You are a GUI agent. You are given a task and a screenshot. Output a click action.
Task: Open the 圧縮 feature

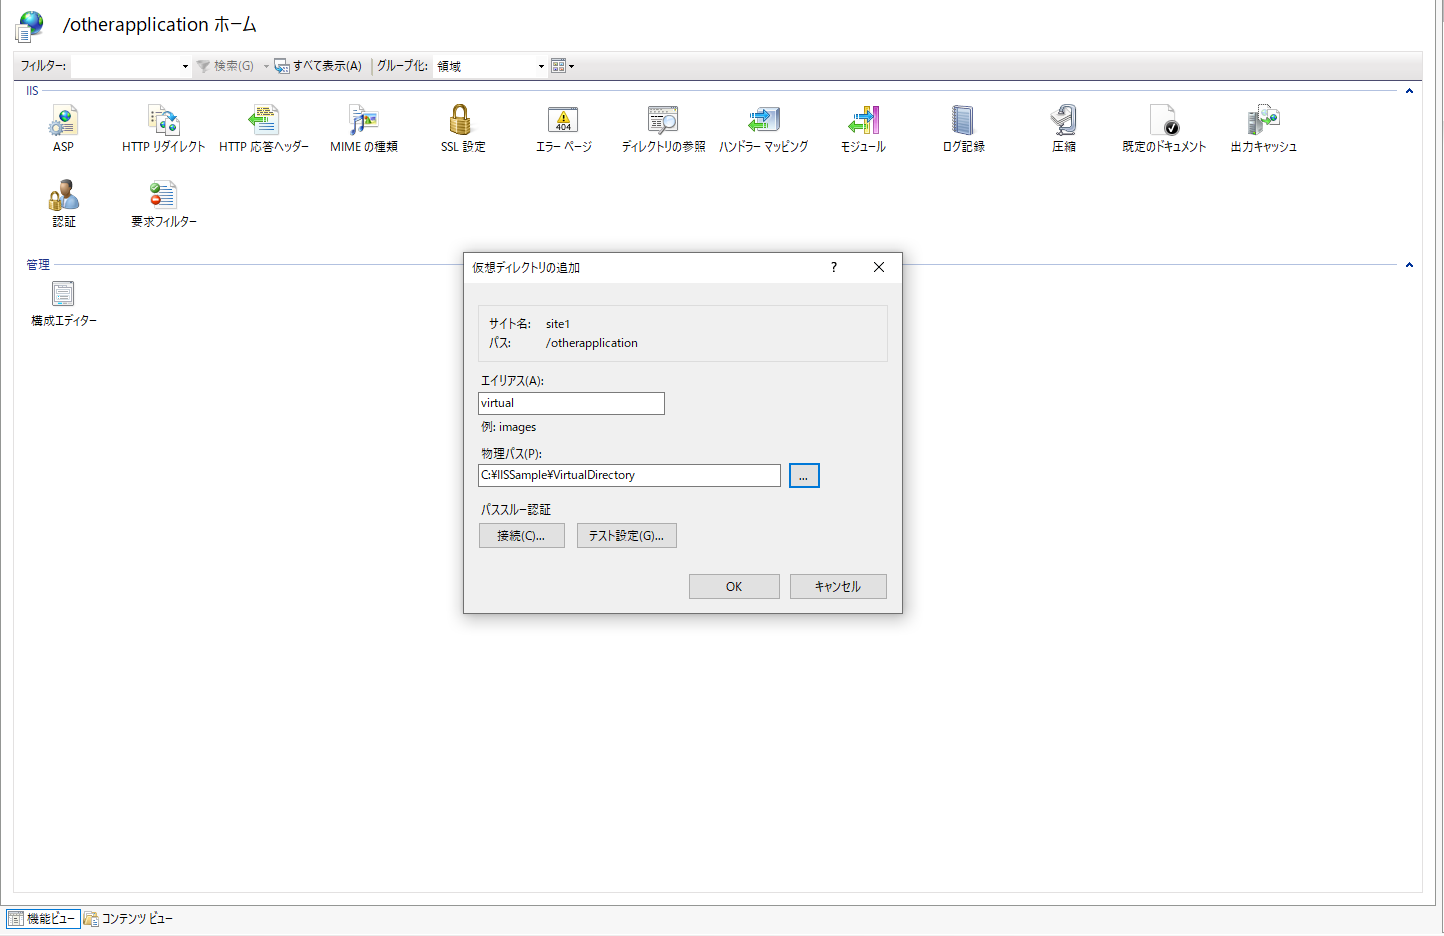coord(1063,129)
